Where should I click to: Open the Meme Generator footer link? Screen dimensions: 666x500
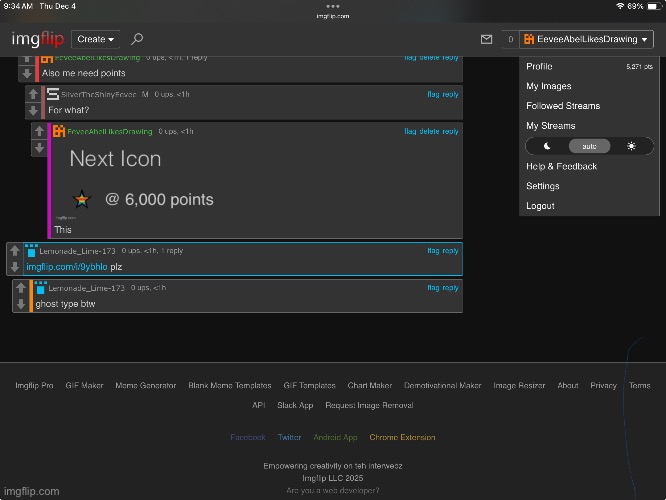[145, 385]
